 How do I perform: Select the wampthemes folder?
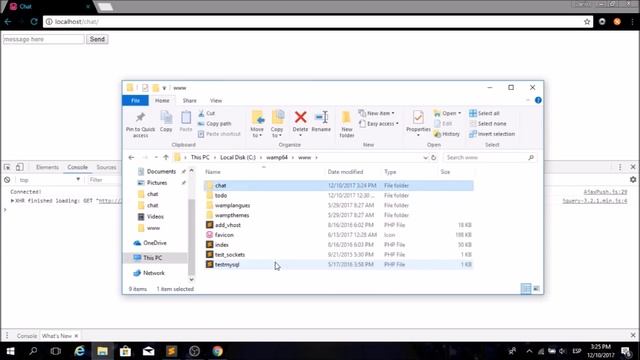coord(339,215)
